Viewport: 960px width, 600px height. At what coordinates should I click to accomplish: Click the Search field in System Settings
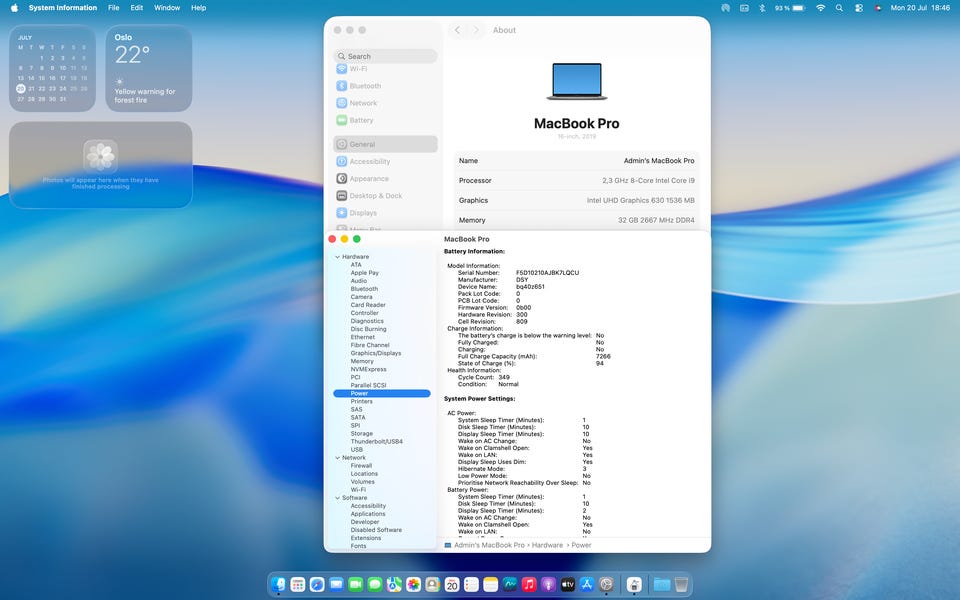(x=385, y=56)
